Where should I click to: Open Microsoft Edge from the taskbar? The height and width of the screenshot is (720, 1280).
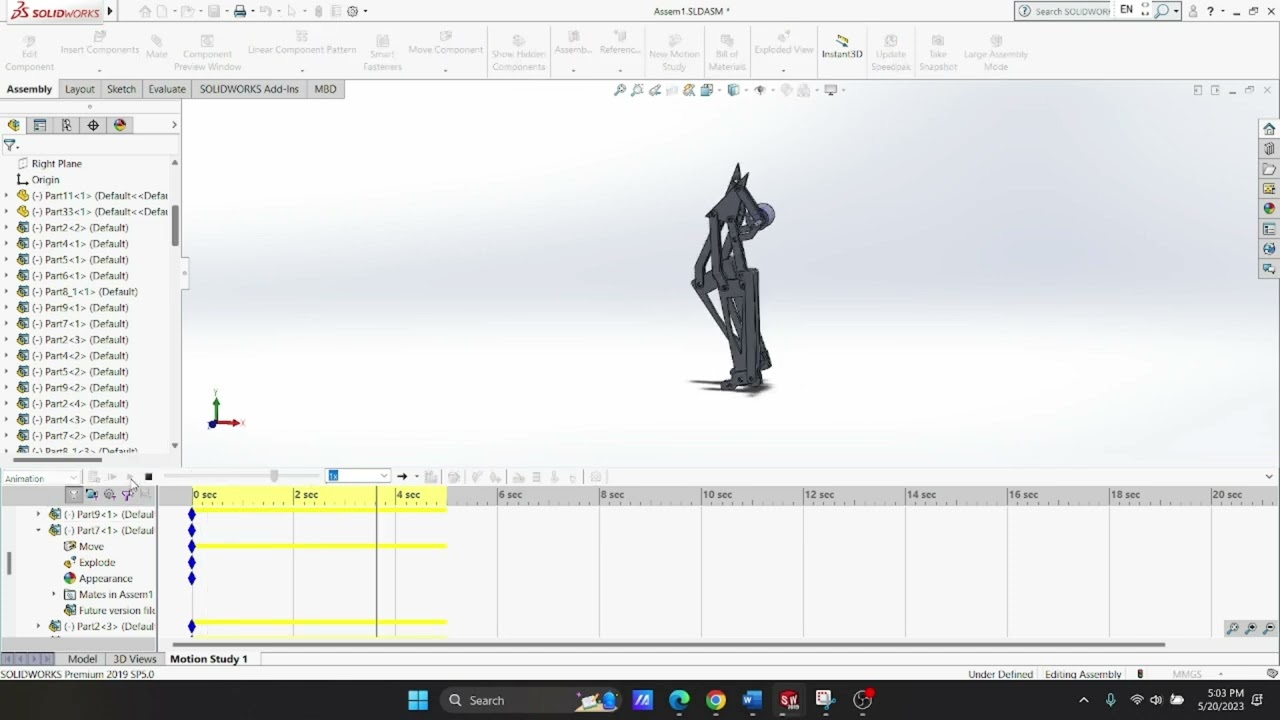click(679, 700)
